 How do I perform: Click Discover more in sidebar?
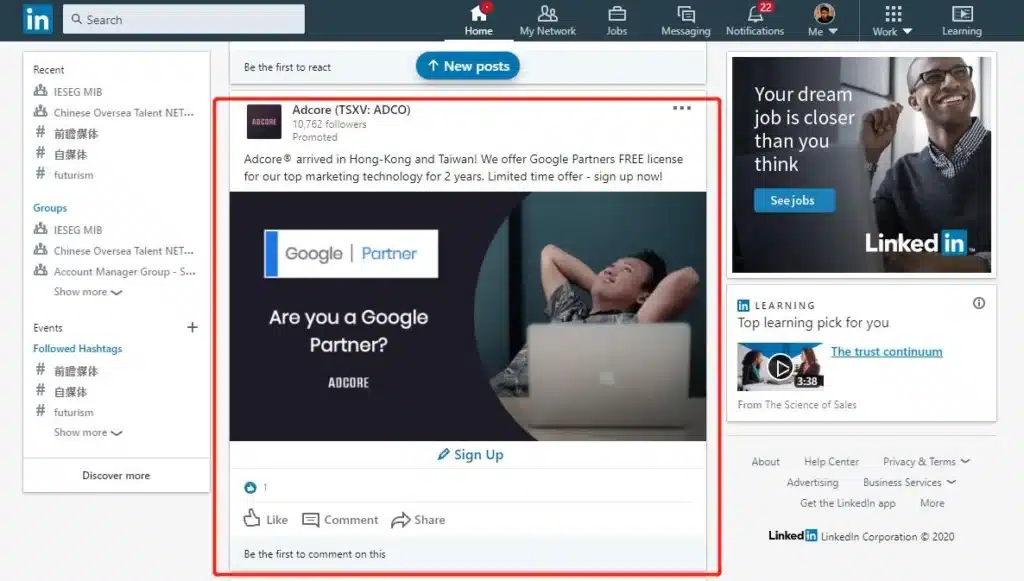pos(116,475)
